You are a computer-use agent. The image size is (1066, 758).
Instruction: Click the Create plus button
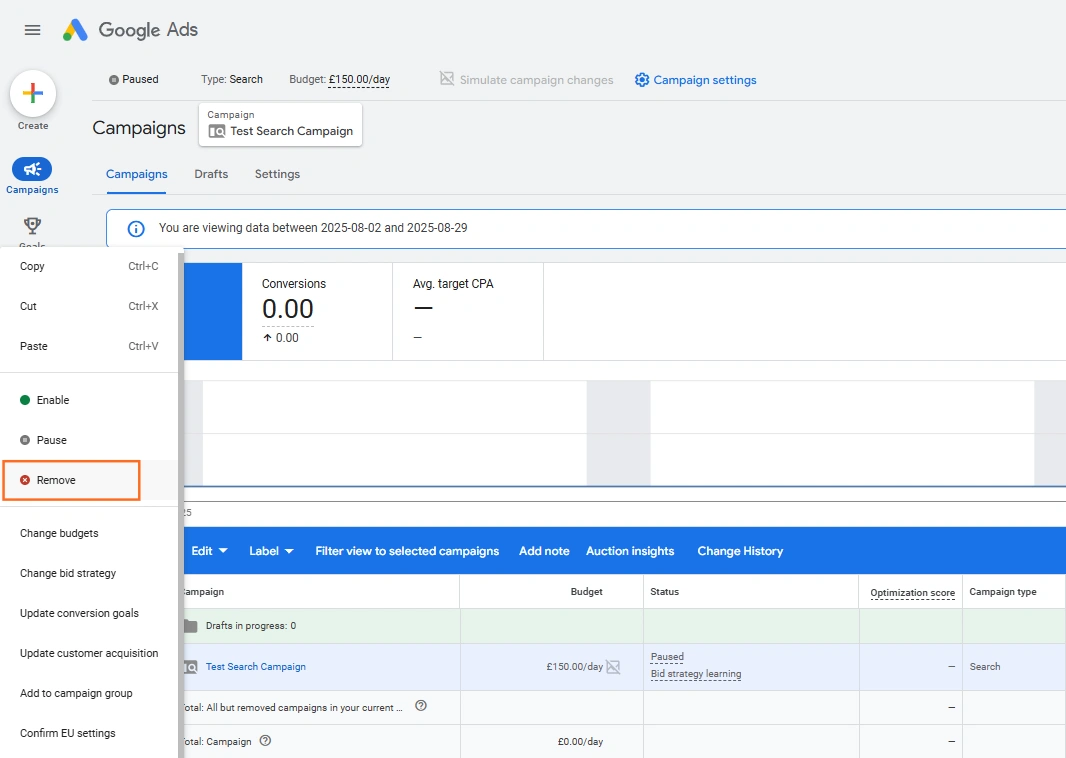[33, 93]
